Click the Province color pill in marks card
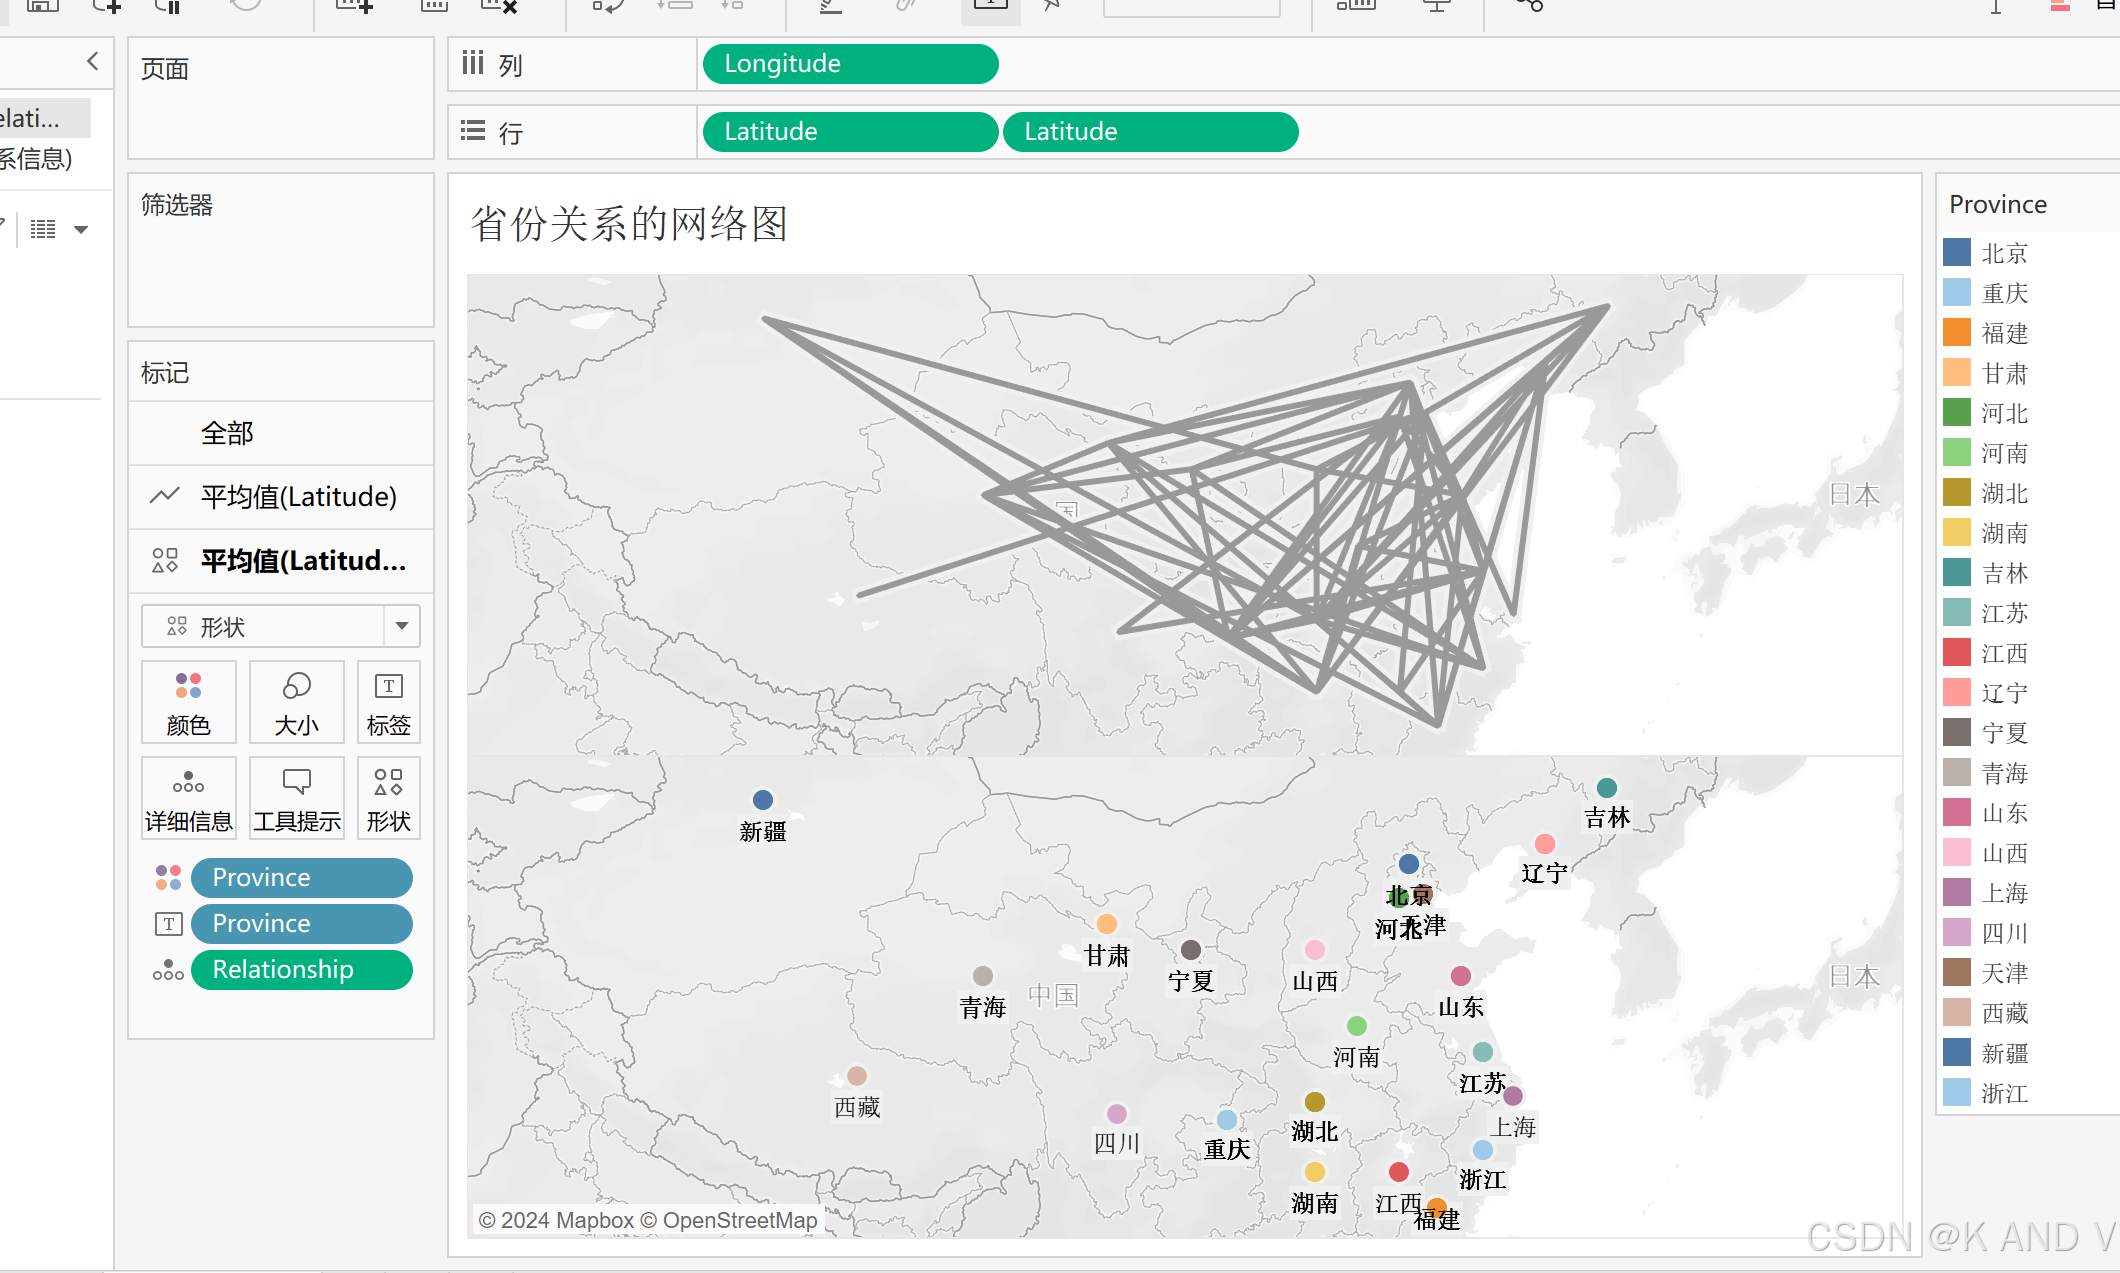 pyautogui.click(x=301, y=877)
